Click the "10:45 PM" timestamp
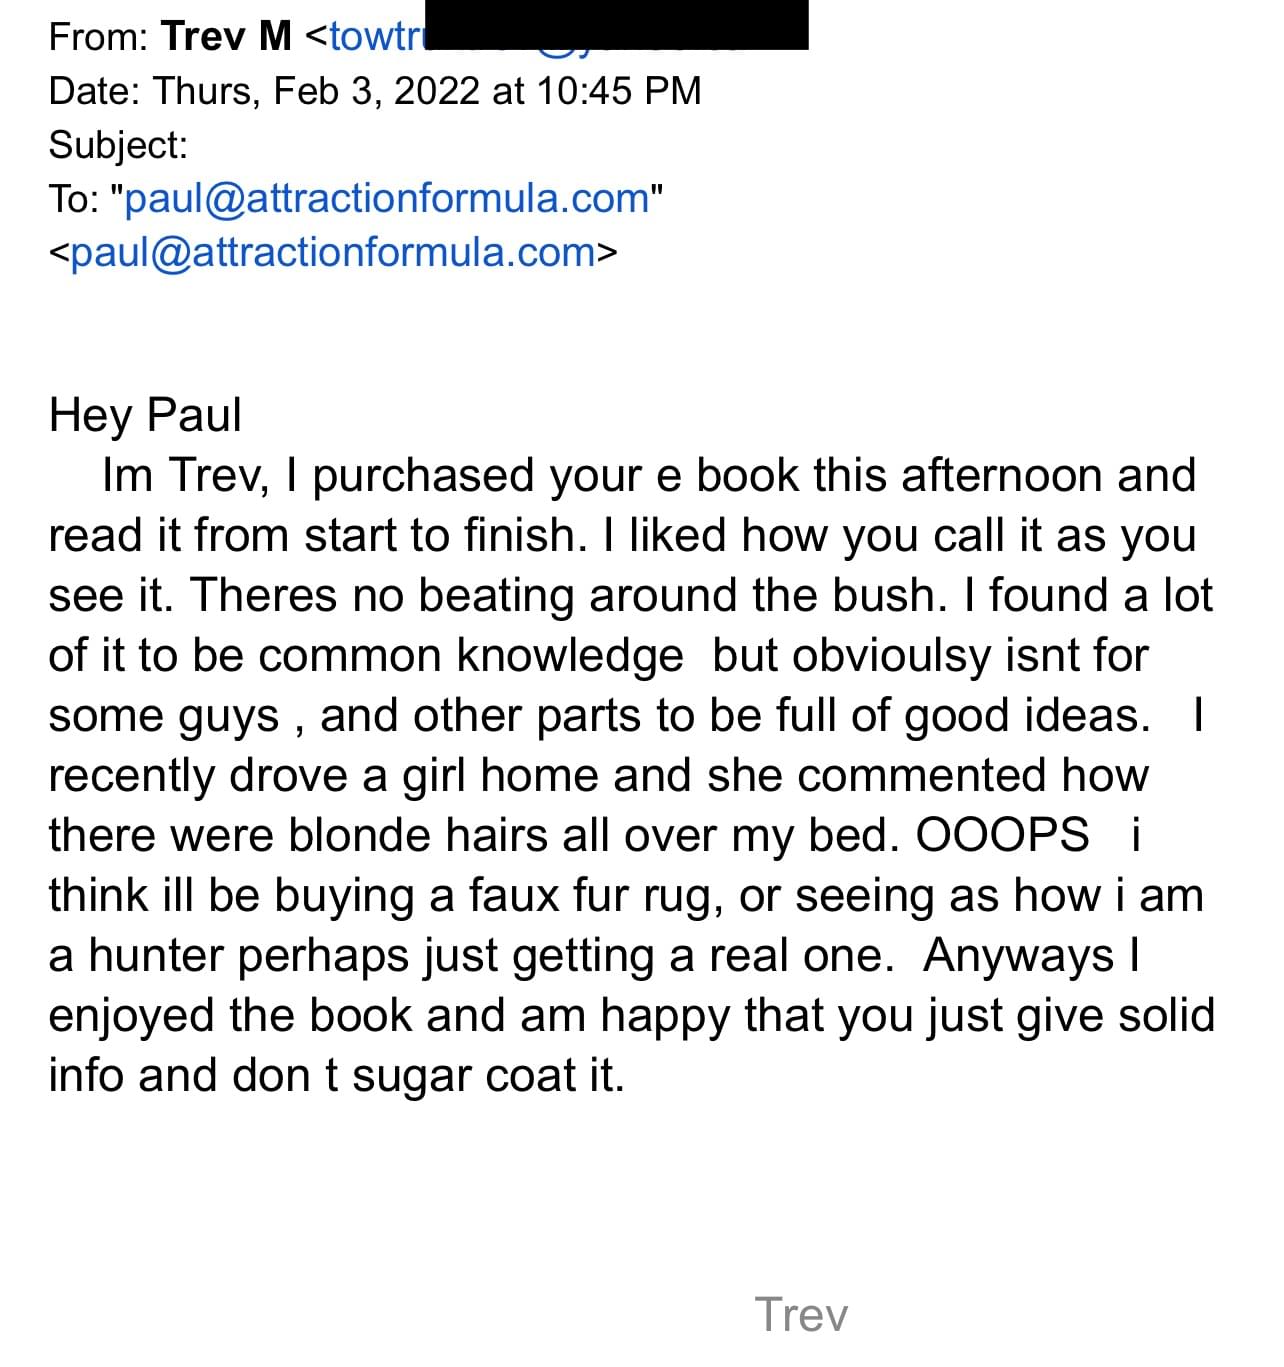1284x1367 pixels. click(x=618, y=91)
